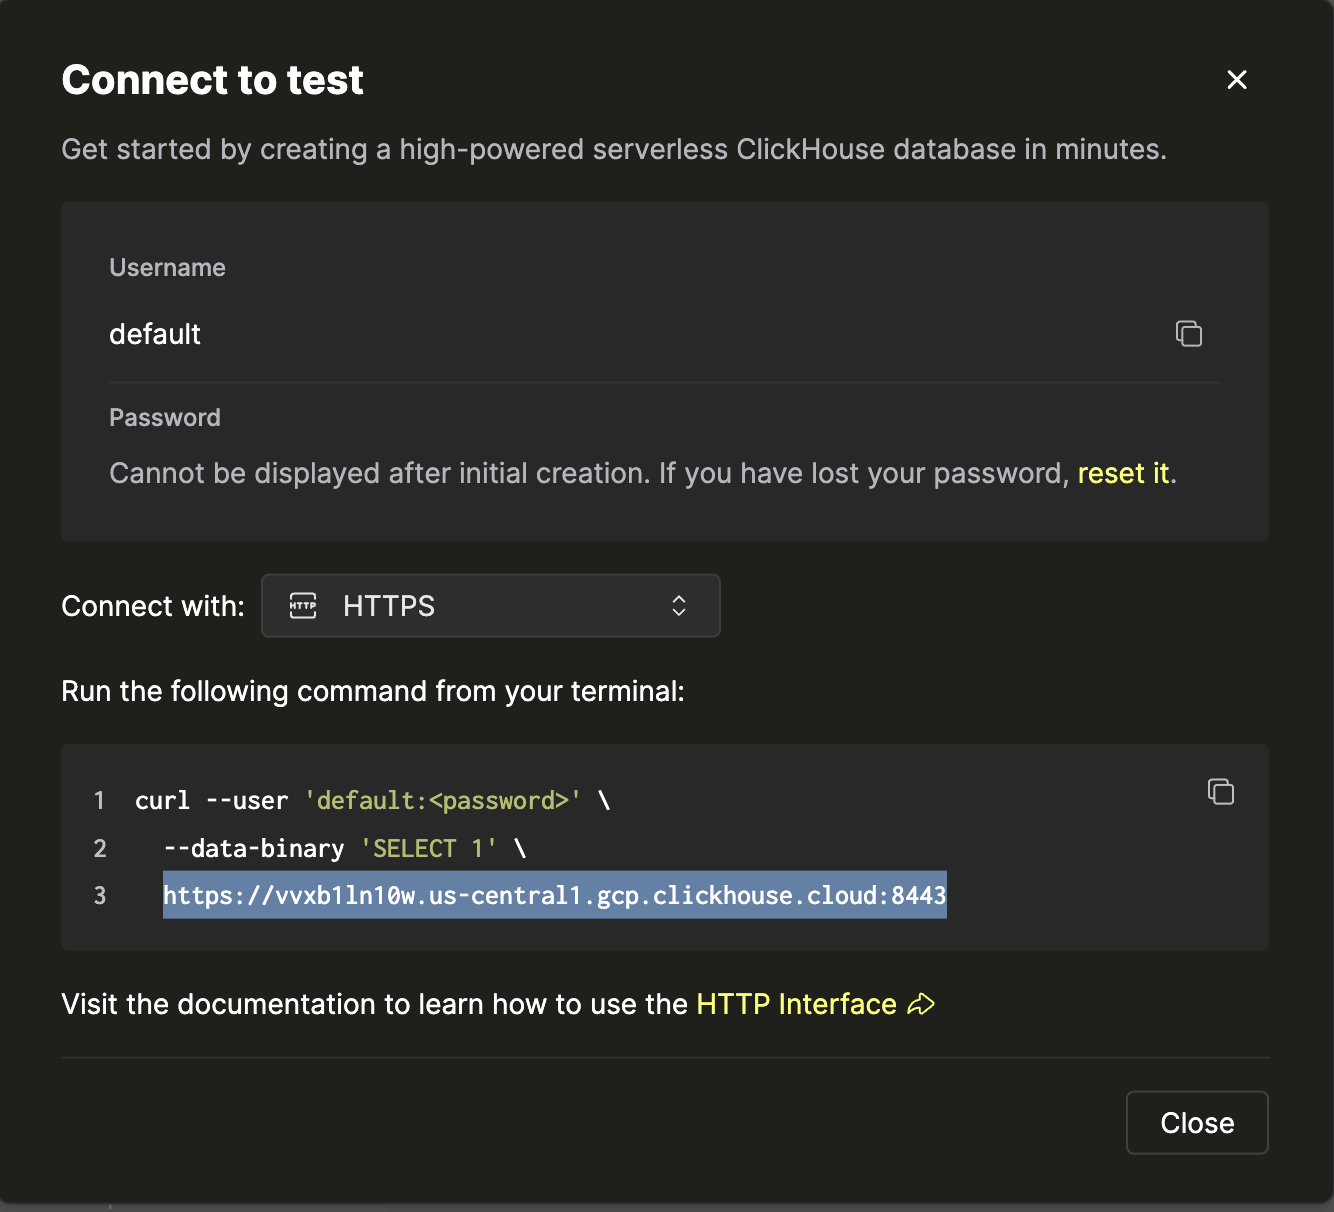Click the --data-binary flag in code
This screenshot has width=1334, height=1212.
pos(253,849)
